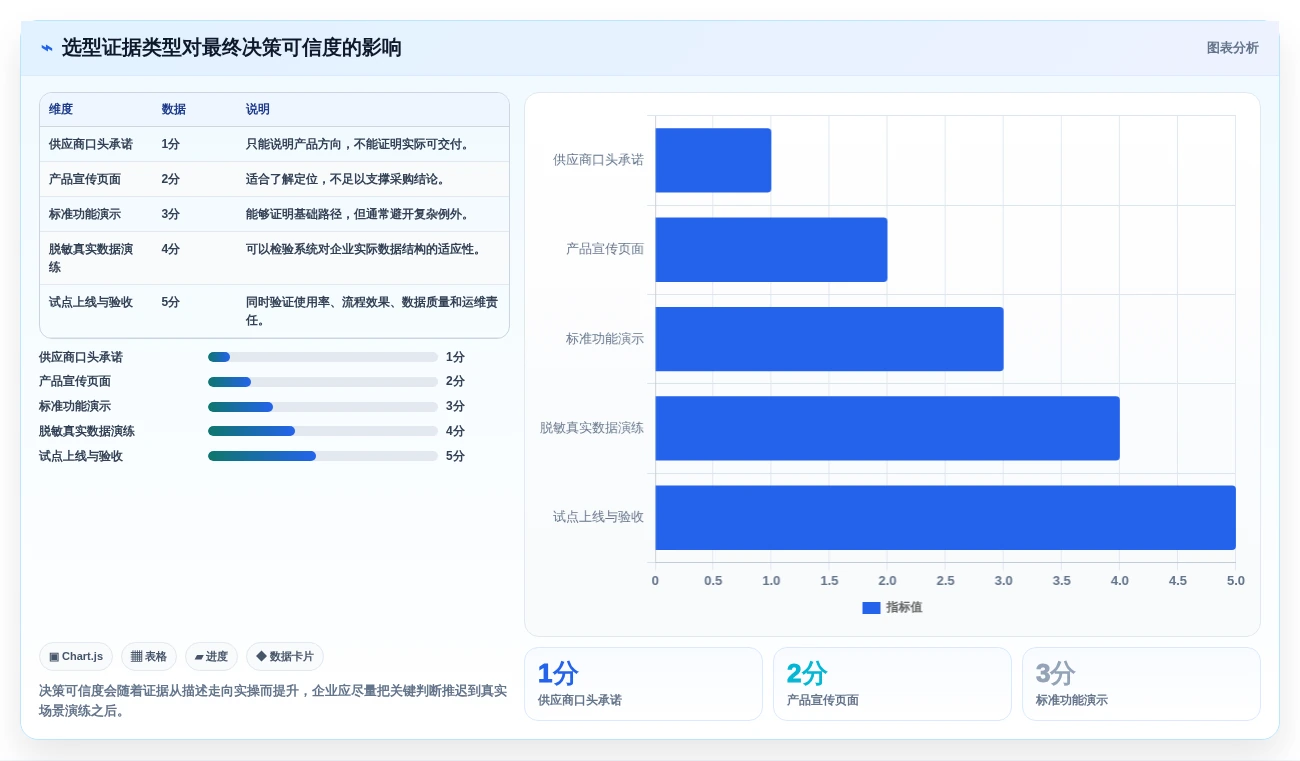Click the 试点上线与验收 progress bar
This screenshot has height=761, width=1300.
coord(323,456)
